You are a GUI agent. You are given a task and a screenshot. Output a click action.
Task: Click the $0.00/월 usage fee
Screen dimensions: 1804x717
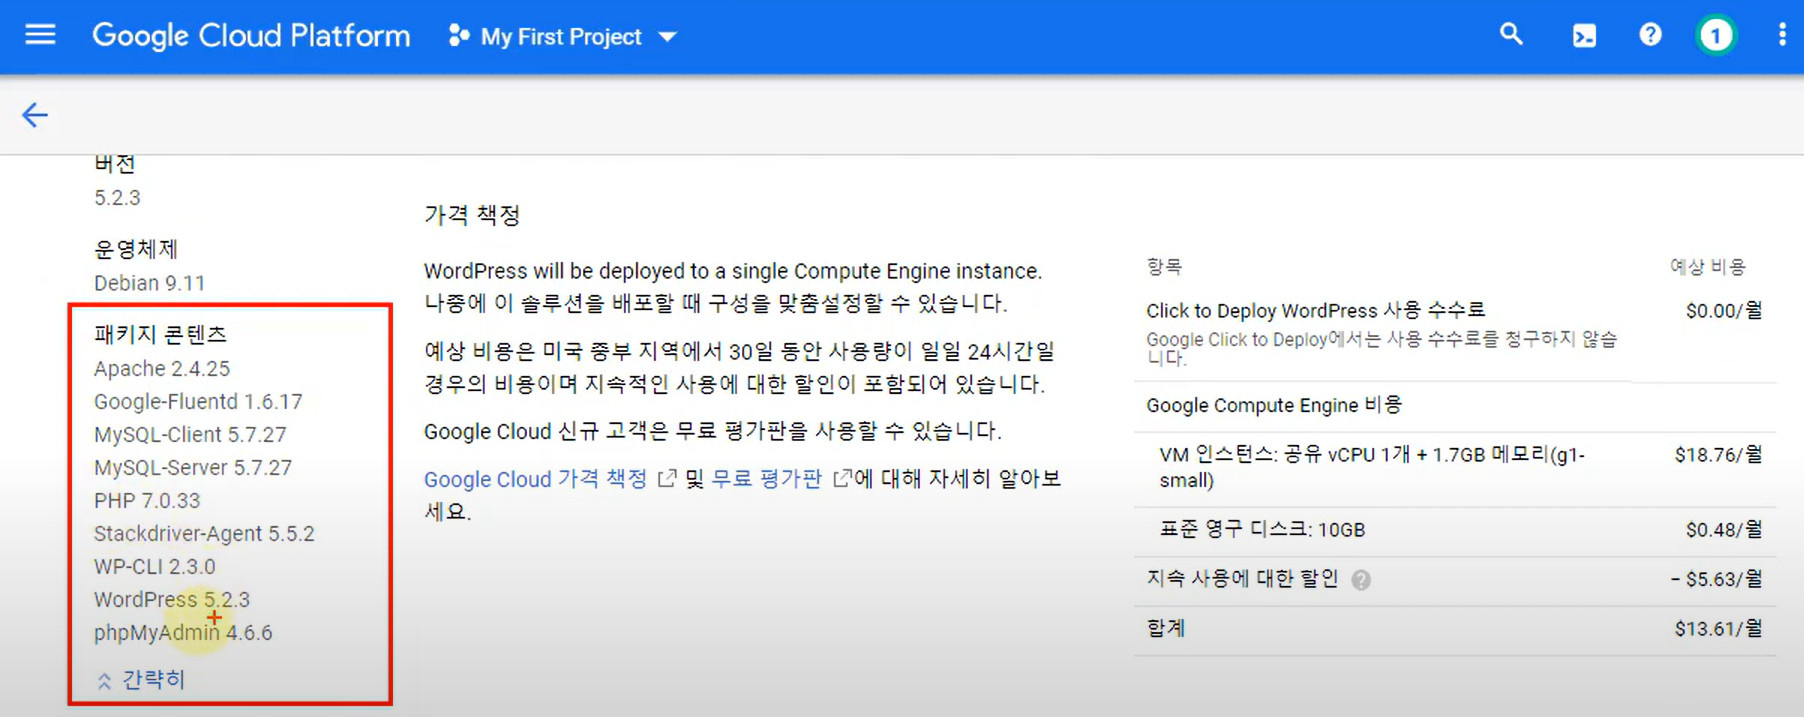tap(1724, 311)
